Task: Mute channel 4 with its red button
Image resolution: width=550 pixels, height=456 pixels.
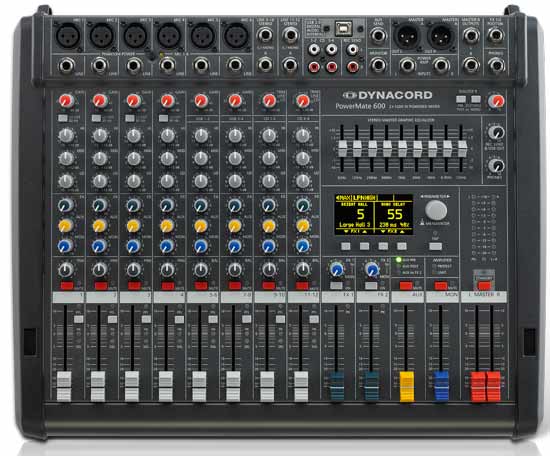Action: click(168, 286)
